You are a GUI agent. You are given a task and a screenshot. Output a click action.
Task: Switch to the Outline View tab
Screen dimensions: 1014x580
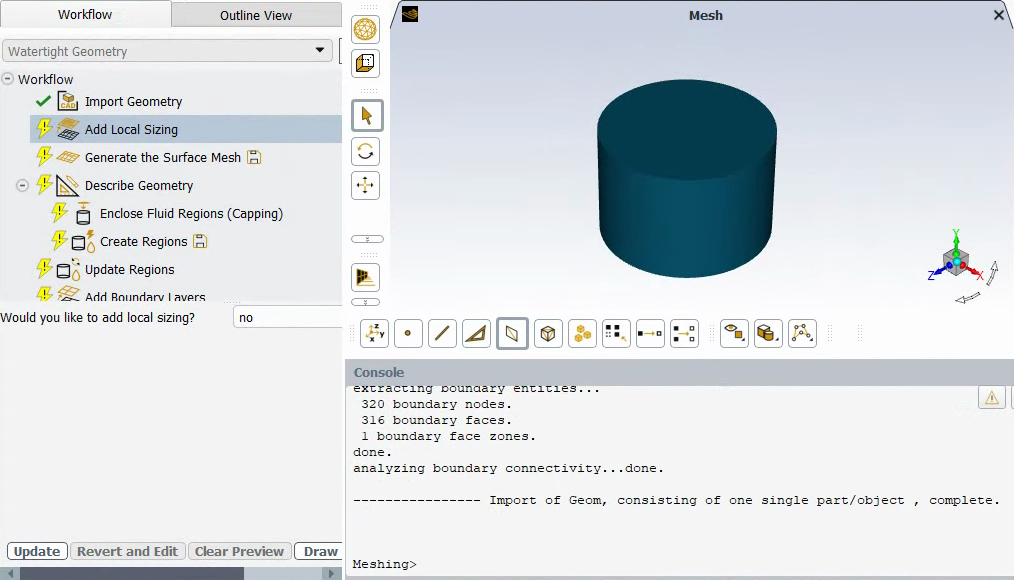[256, 15]
